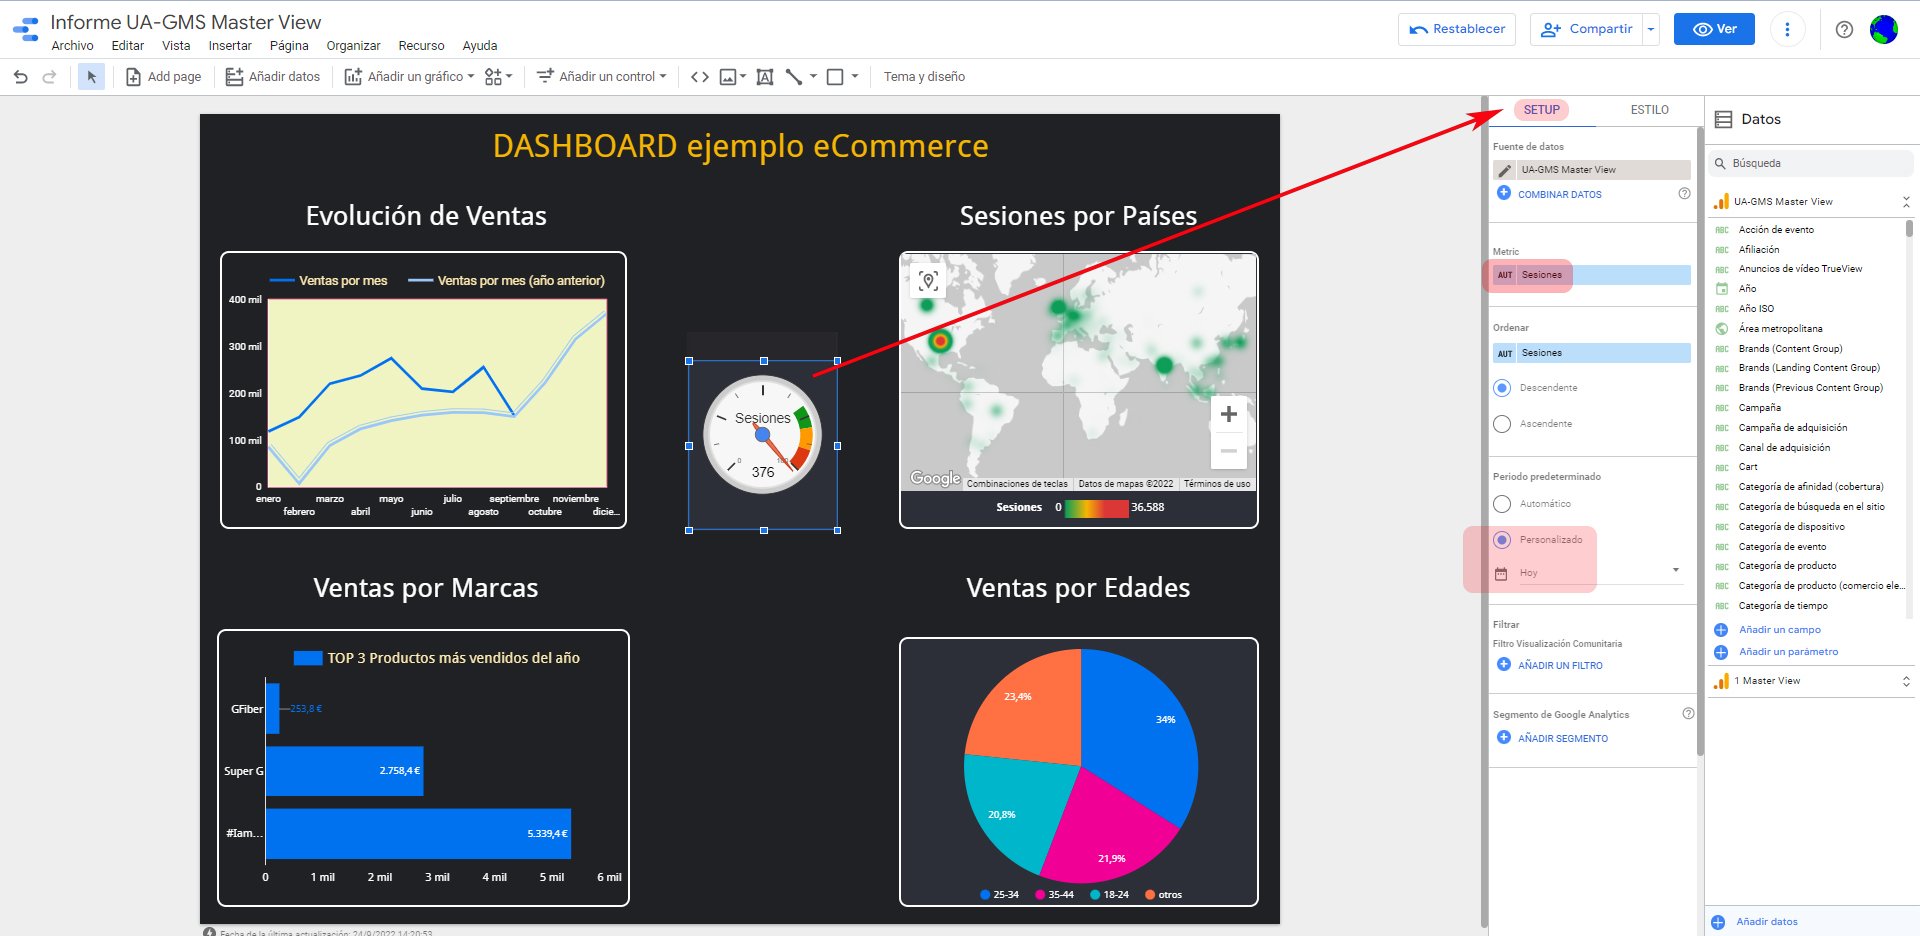Select Descendente sort order
The width and height of the screenshot is (1920, 936).
pos(1502,388)
